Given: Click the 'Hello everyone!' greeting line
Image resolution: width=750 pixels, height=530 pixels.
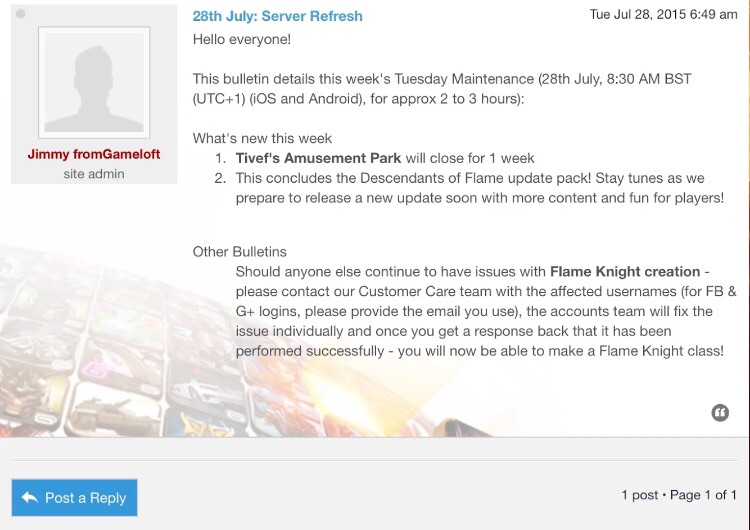Looking at the screenshot, I should pos(242,39).
